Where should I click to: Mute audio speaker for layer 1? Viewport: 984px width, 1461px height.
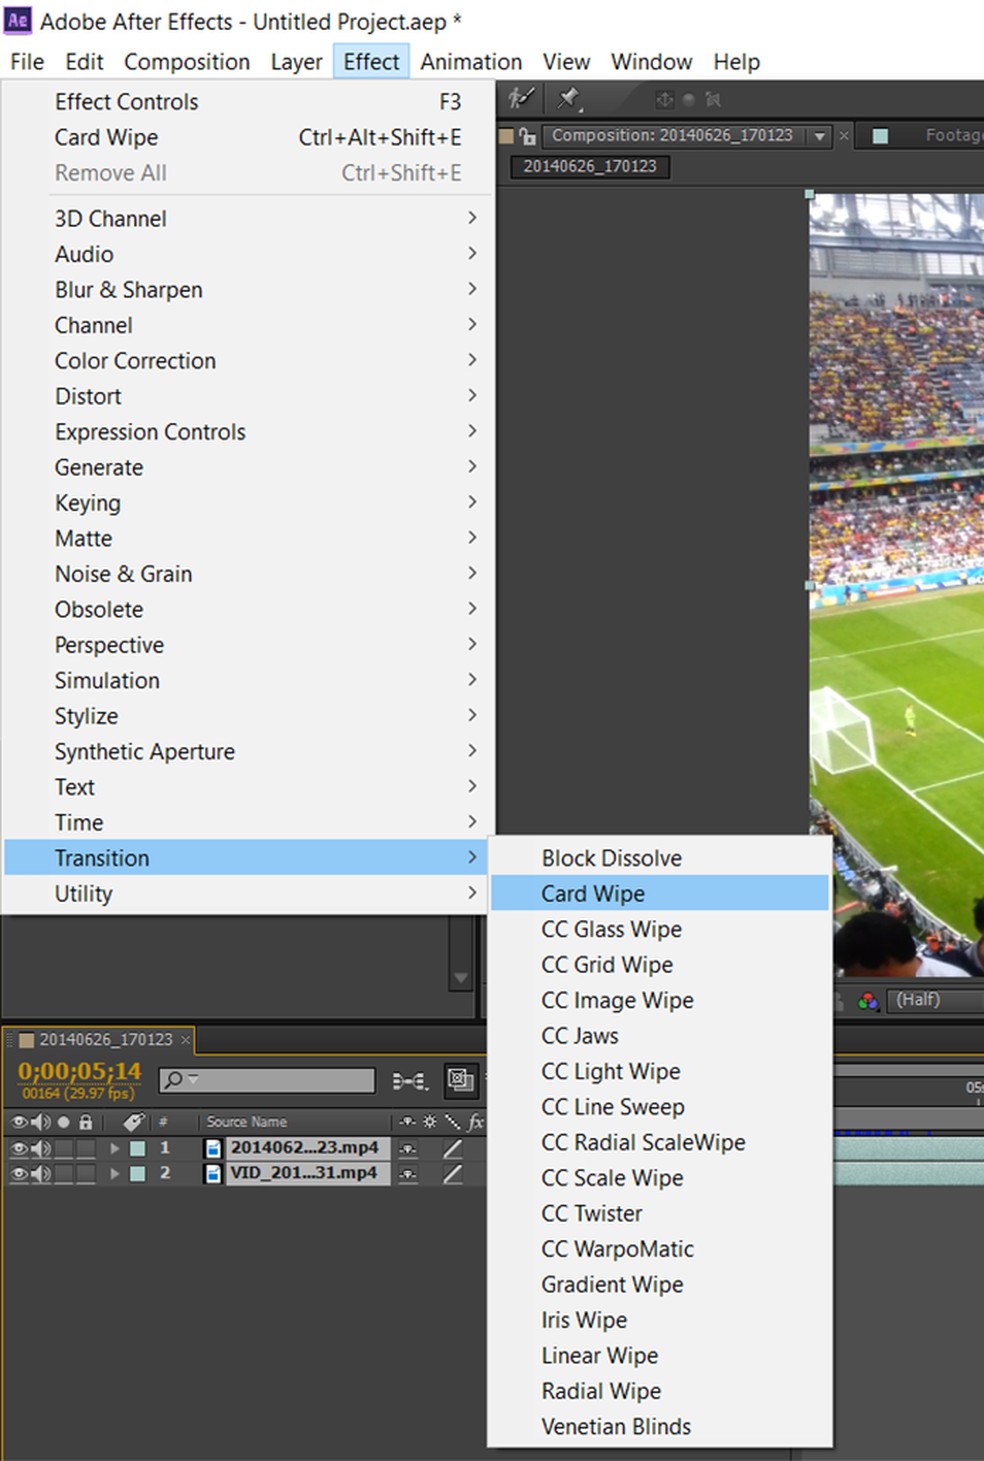pyautogui.click(x=41, y=1148)
